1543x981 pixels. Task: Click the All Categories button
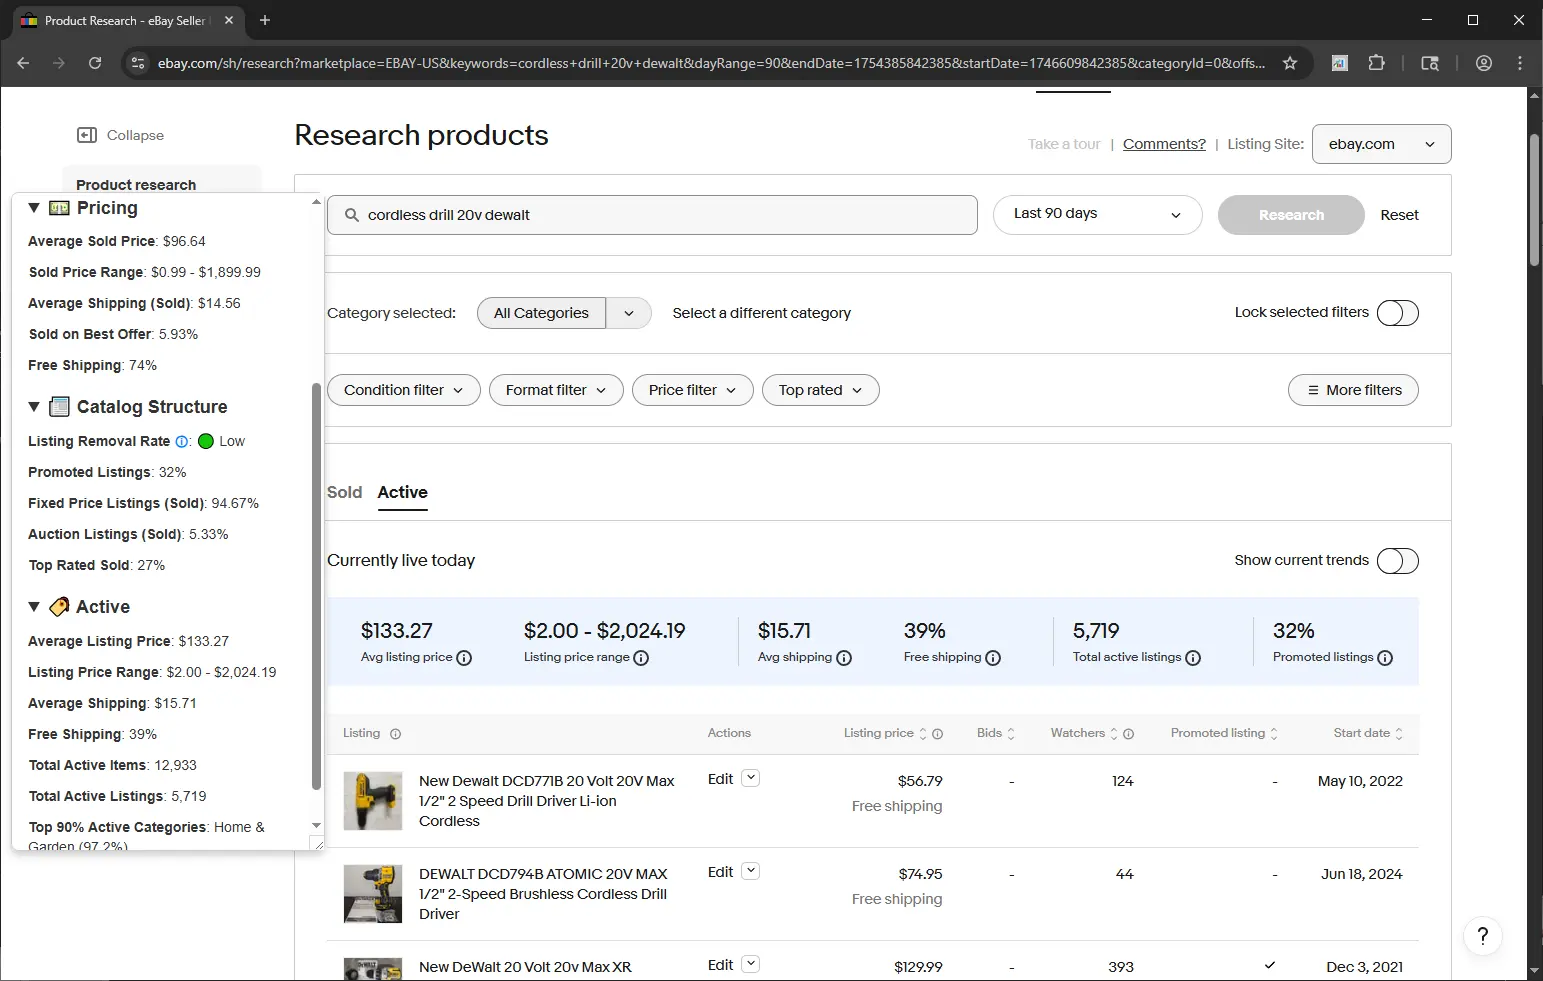tap(541, 313)
